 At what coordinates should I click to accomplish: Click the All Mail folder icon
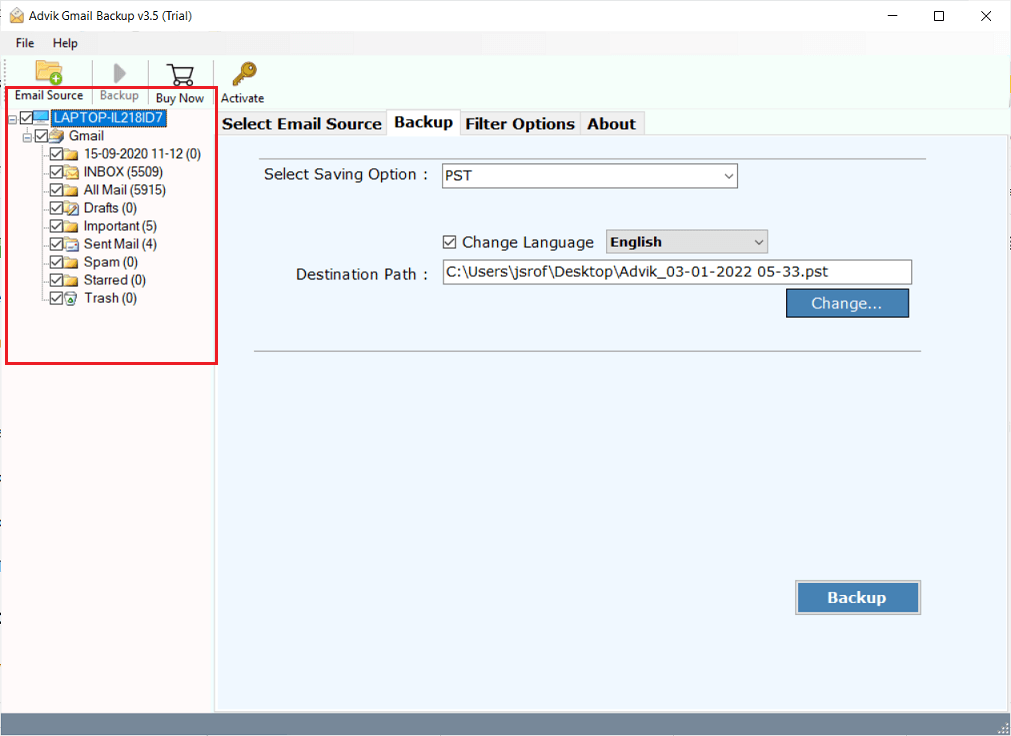(71, 190)
